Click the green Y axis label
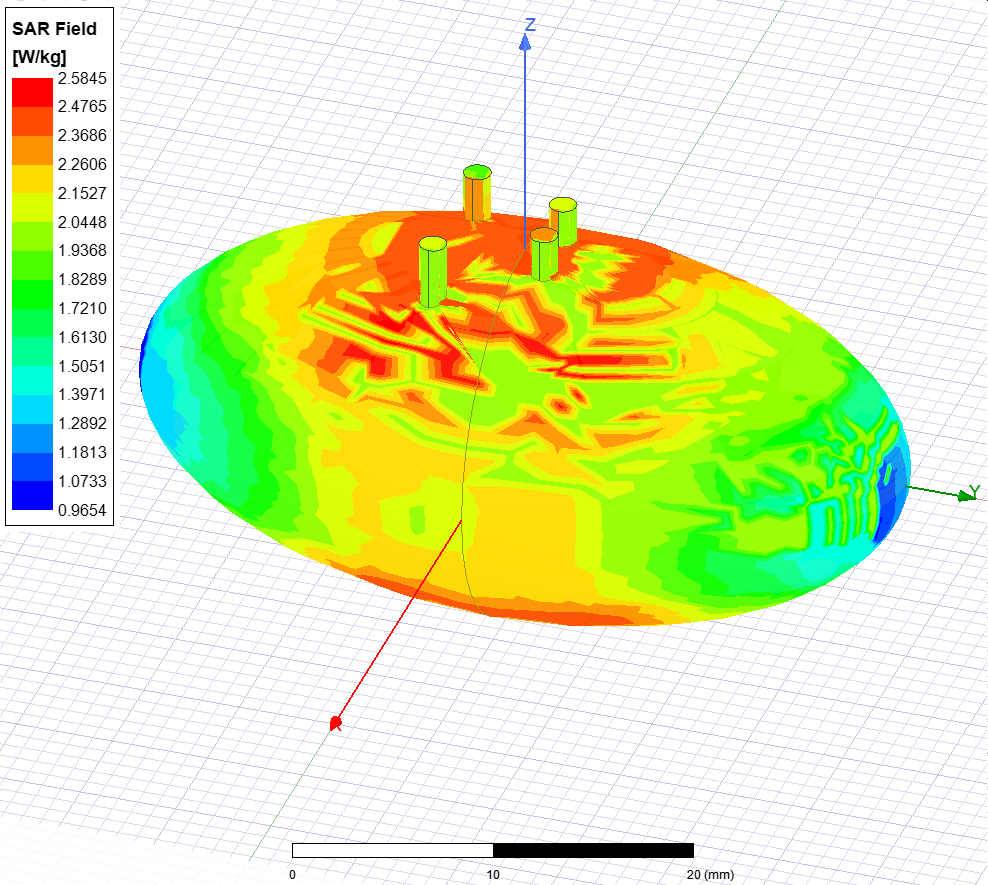988x885 pixels. [974, 491]
